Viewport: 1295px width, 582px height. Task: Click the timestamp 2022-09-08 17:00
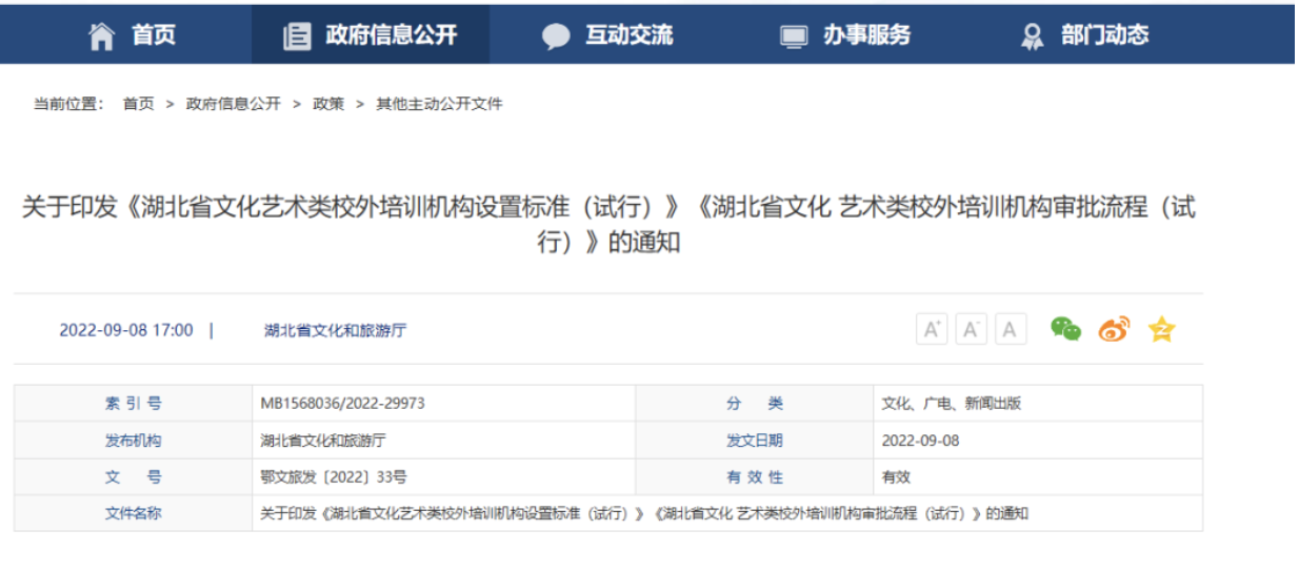click(x=126, y=330)
